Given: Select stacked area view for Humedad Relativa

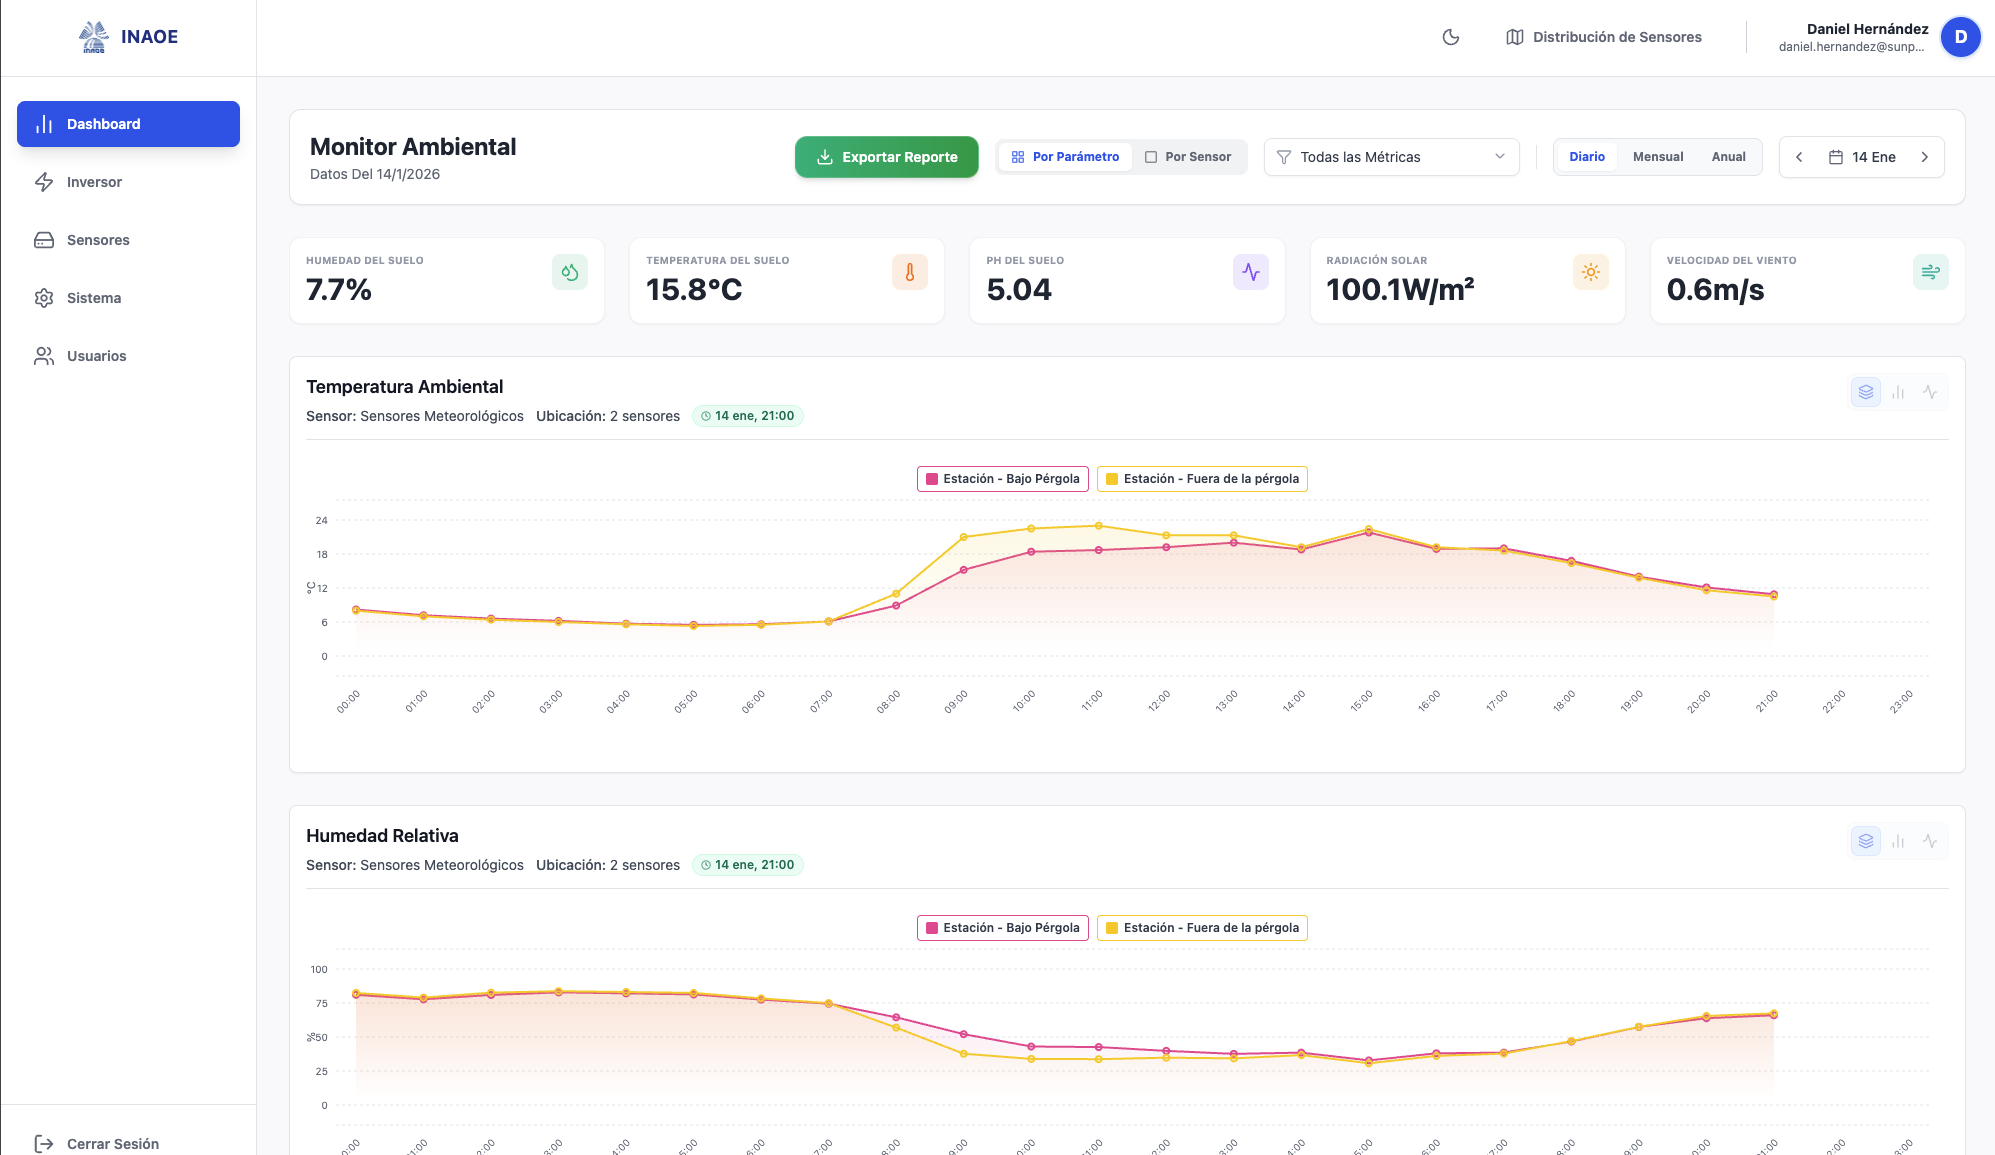Looking at the screenshot, I should 1866,841.
